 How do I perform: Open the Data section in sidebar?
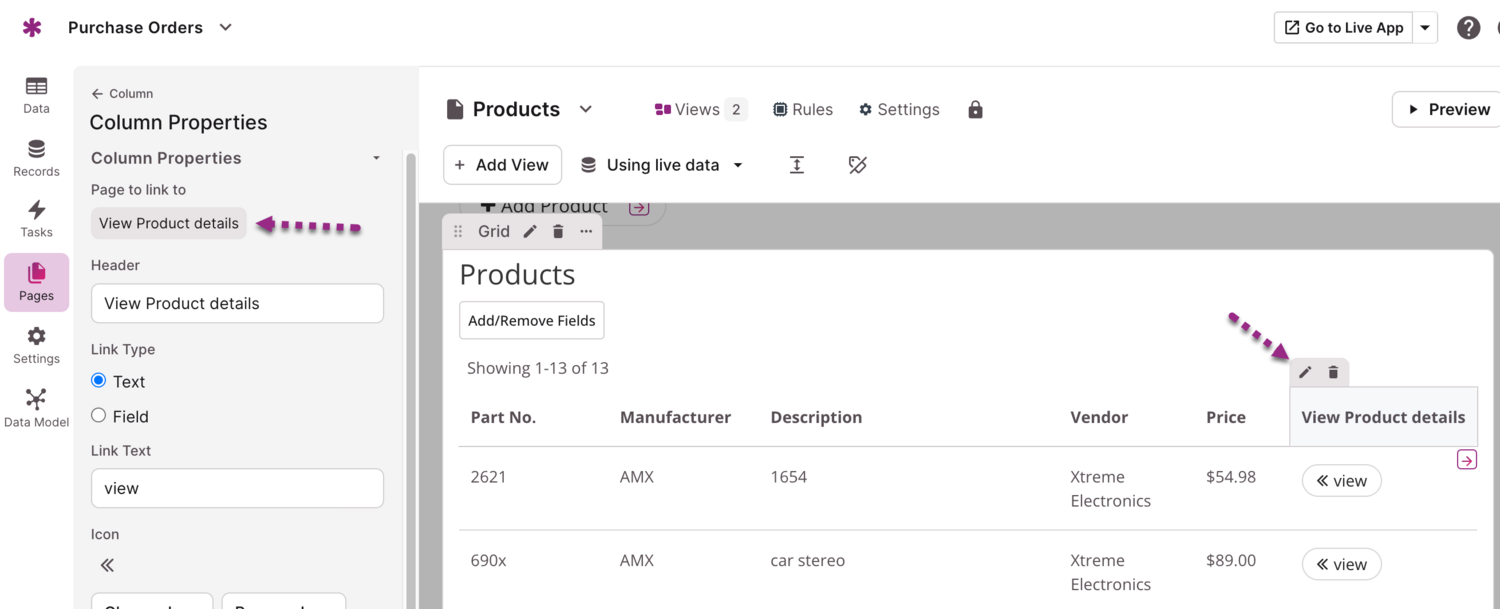[36, 95]
